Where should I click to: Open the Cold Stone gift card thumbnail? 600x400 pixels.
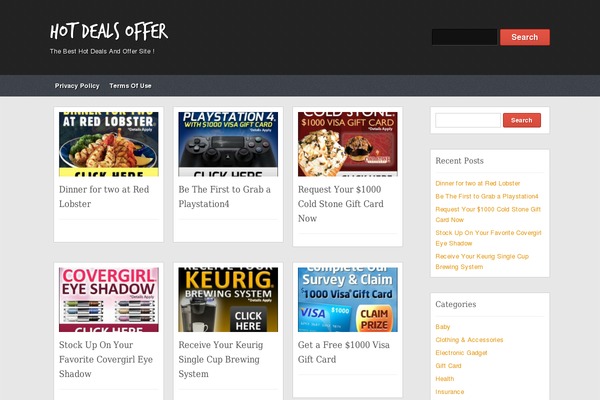347,144
